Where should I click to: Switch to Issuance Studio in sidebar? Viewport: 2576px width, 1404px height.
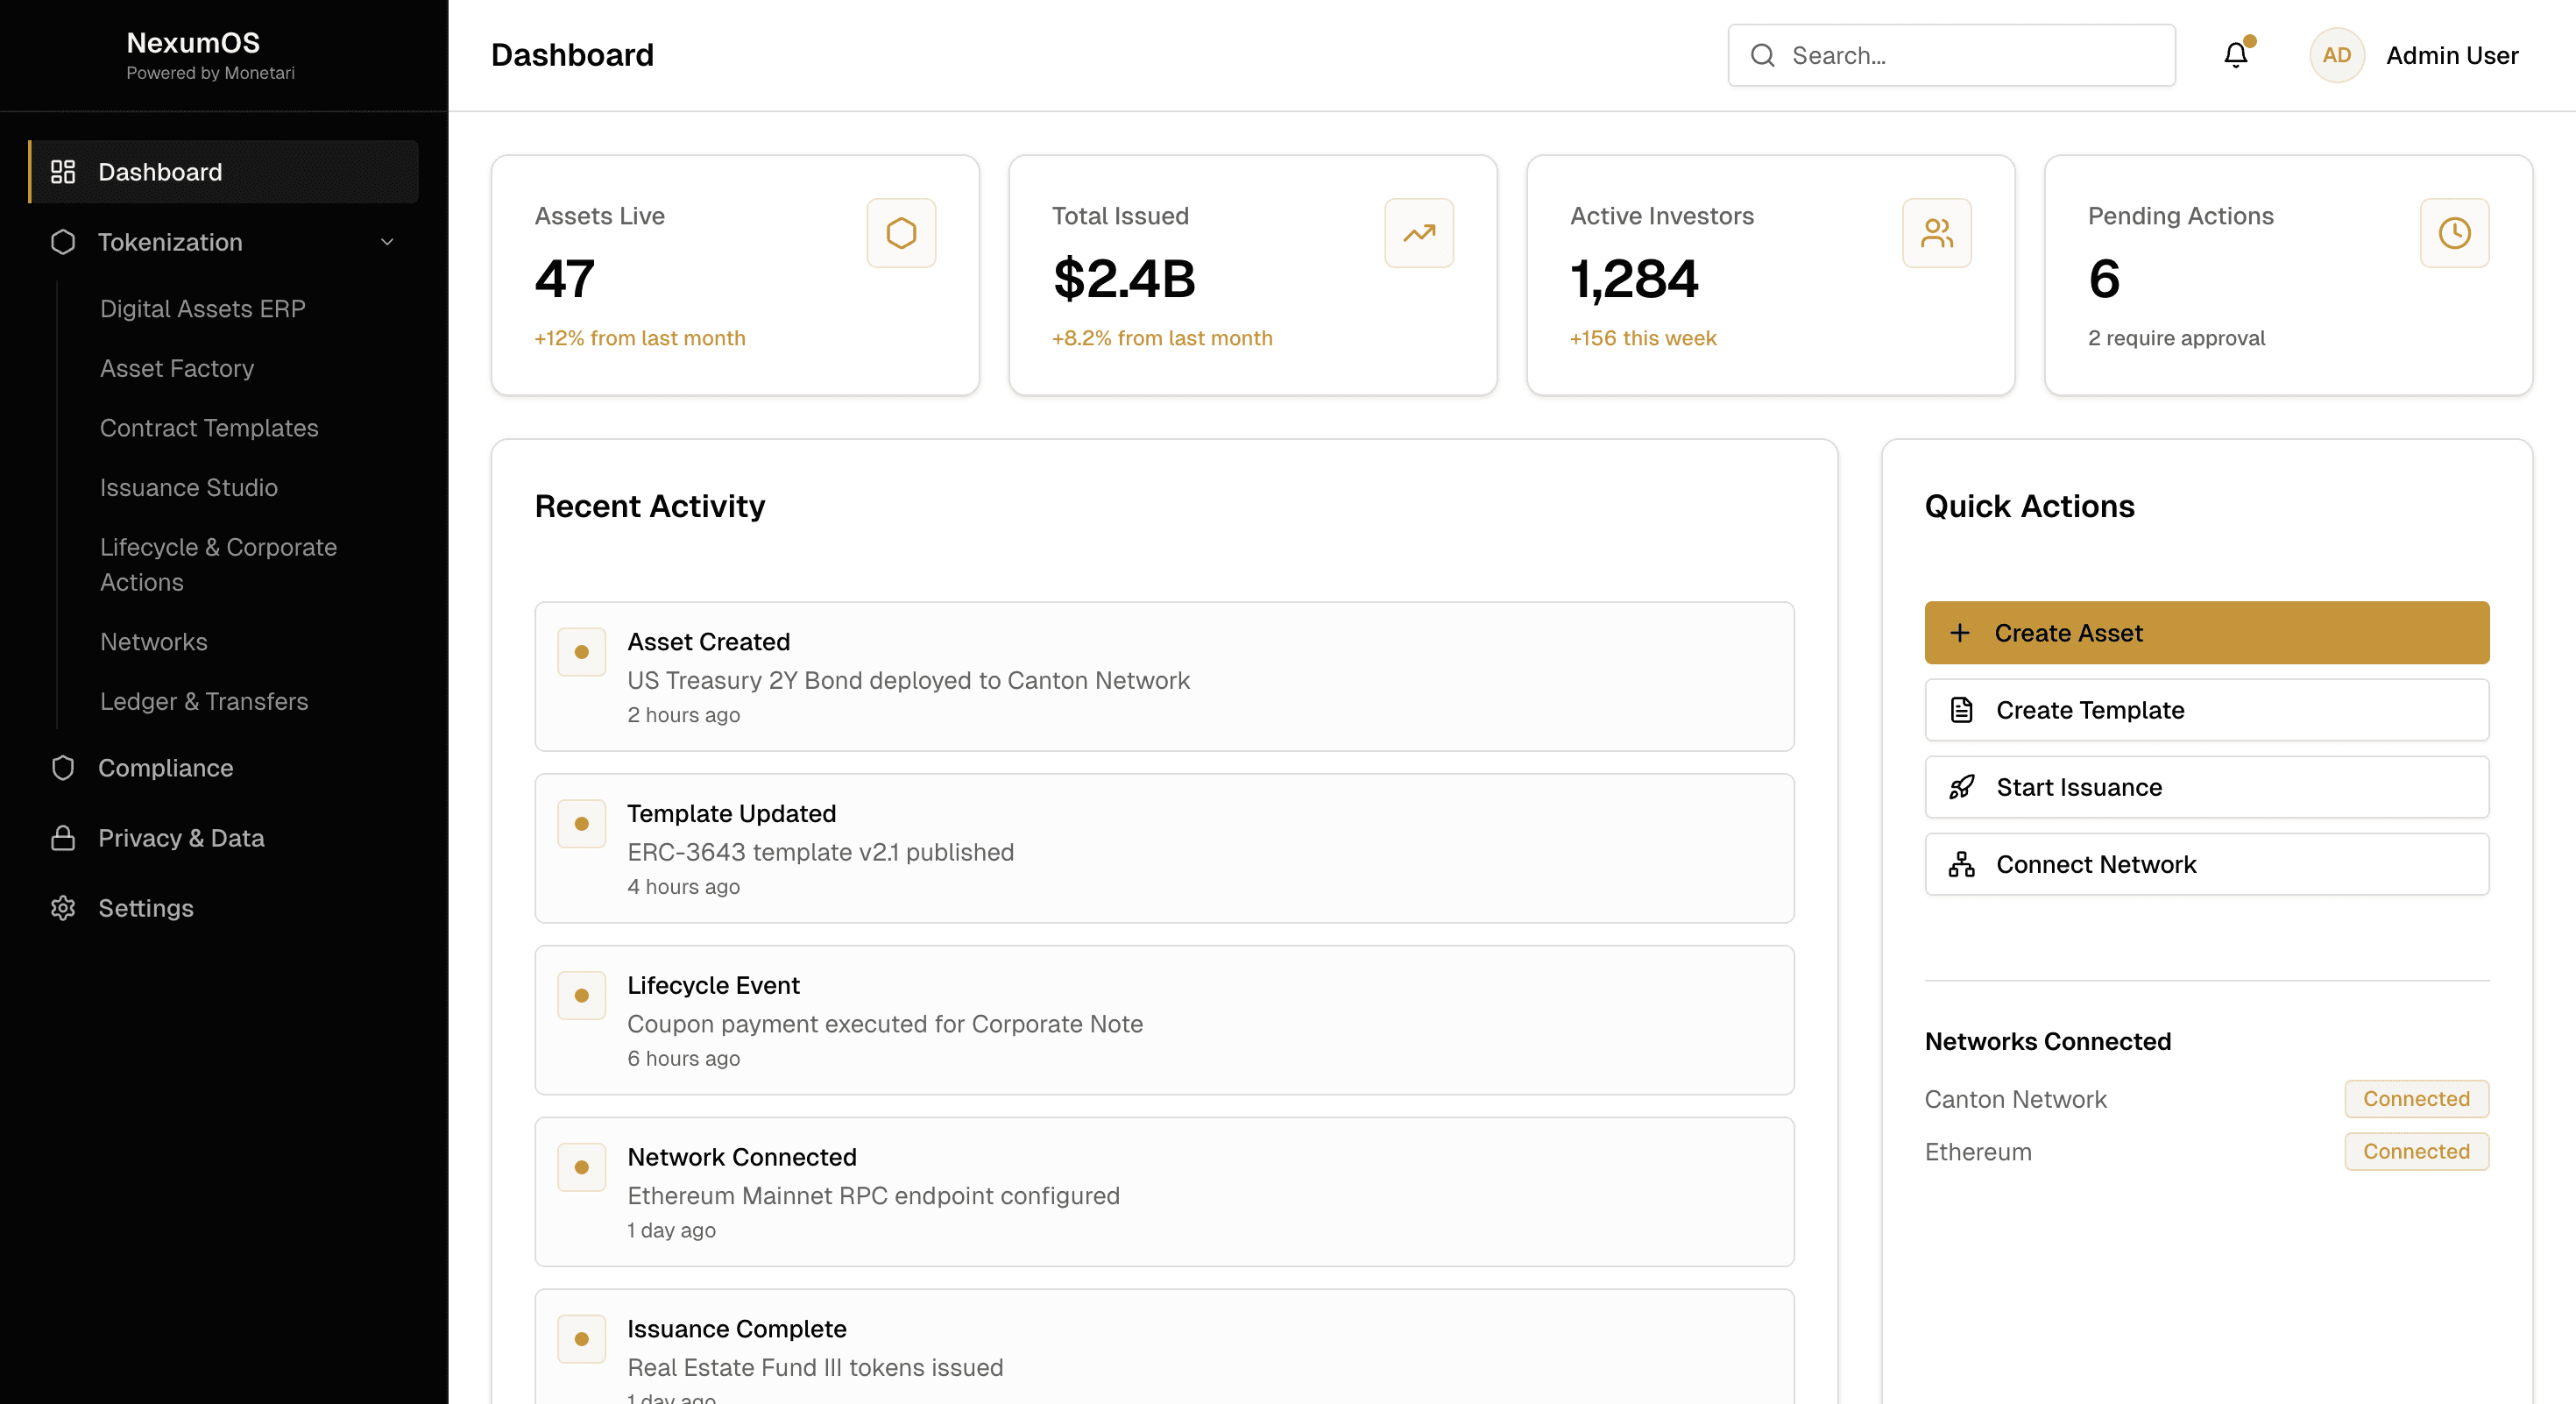189,487
